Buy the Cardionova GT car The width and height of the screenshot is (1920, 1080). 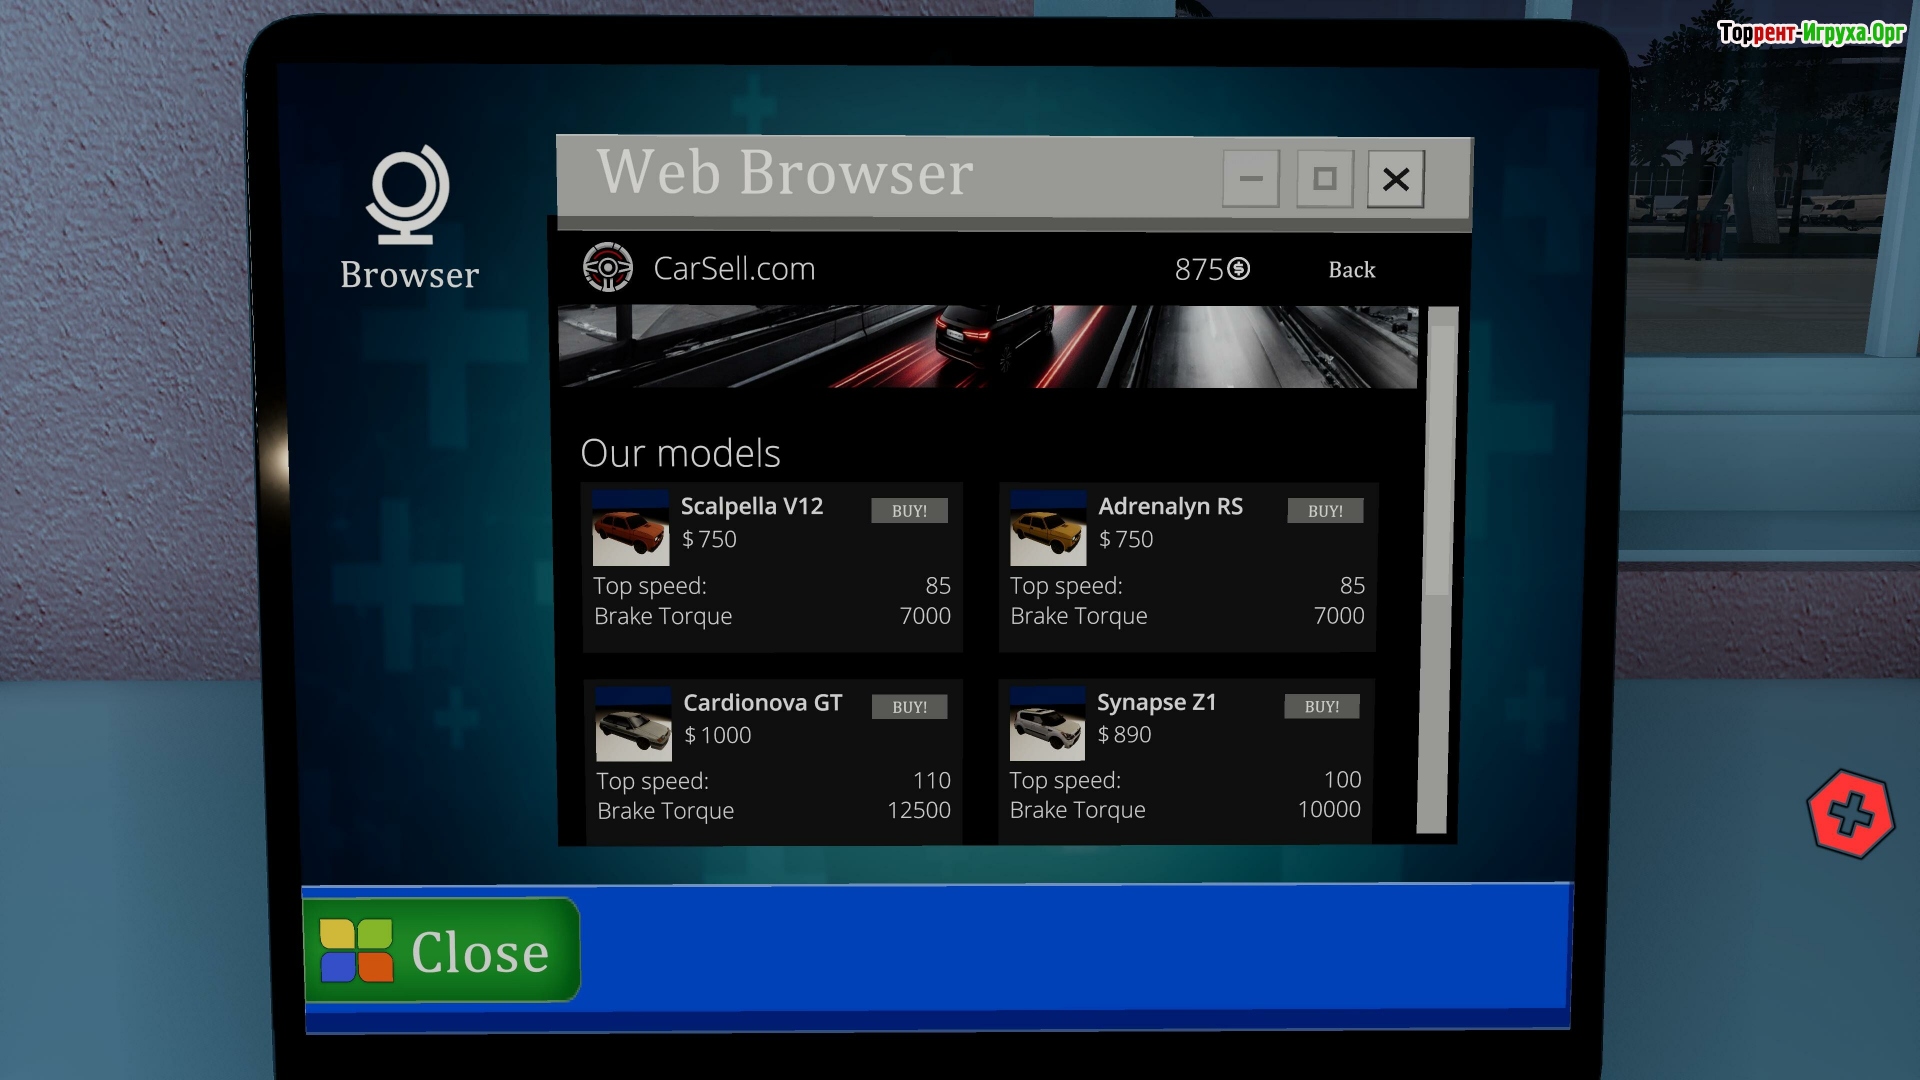tap(909, 707)
